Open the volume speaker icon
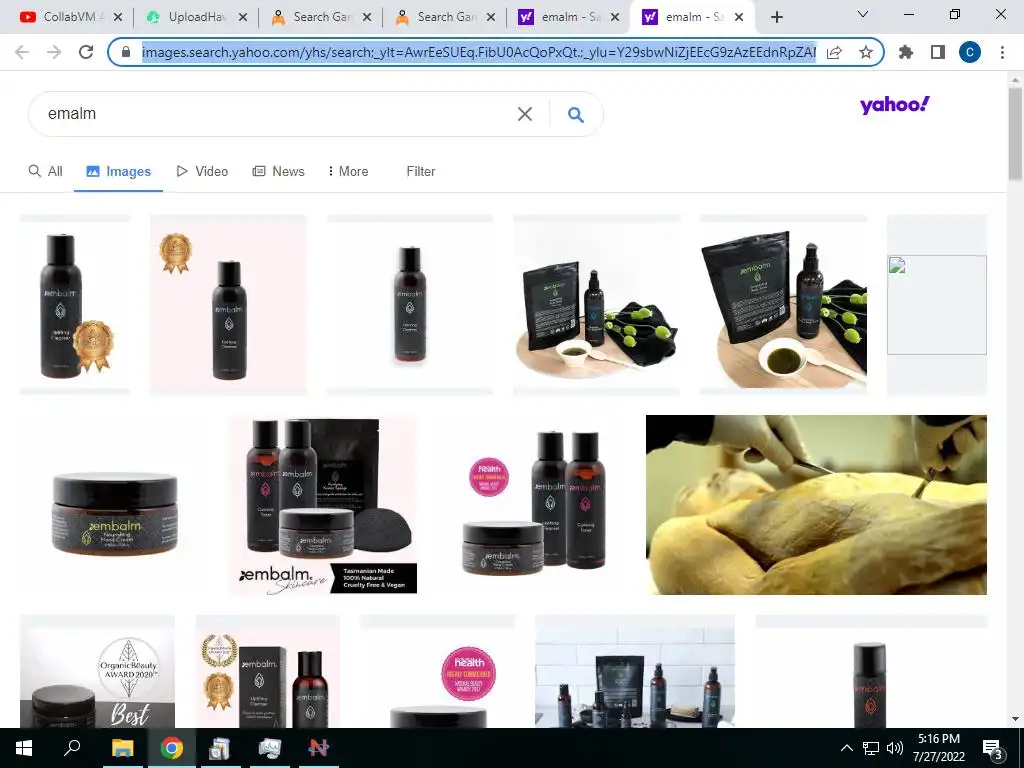This screenshot has height=768, width=1024. click(x=895, y=748)
